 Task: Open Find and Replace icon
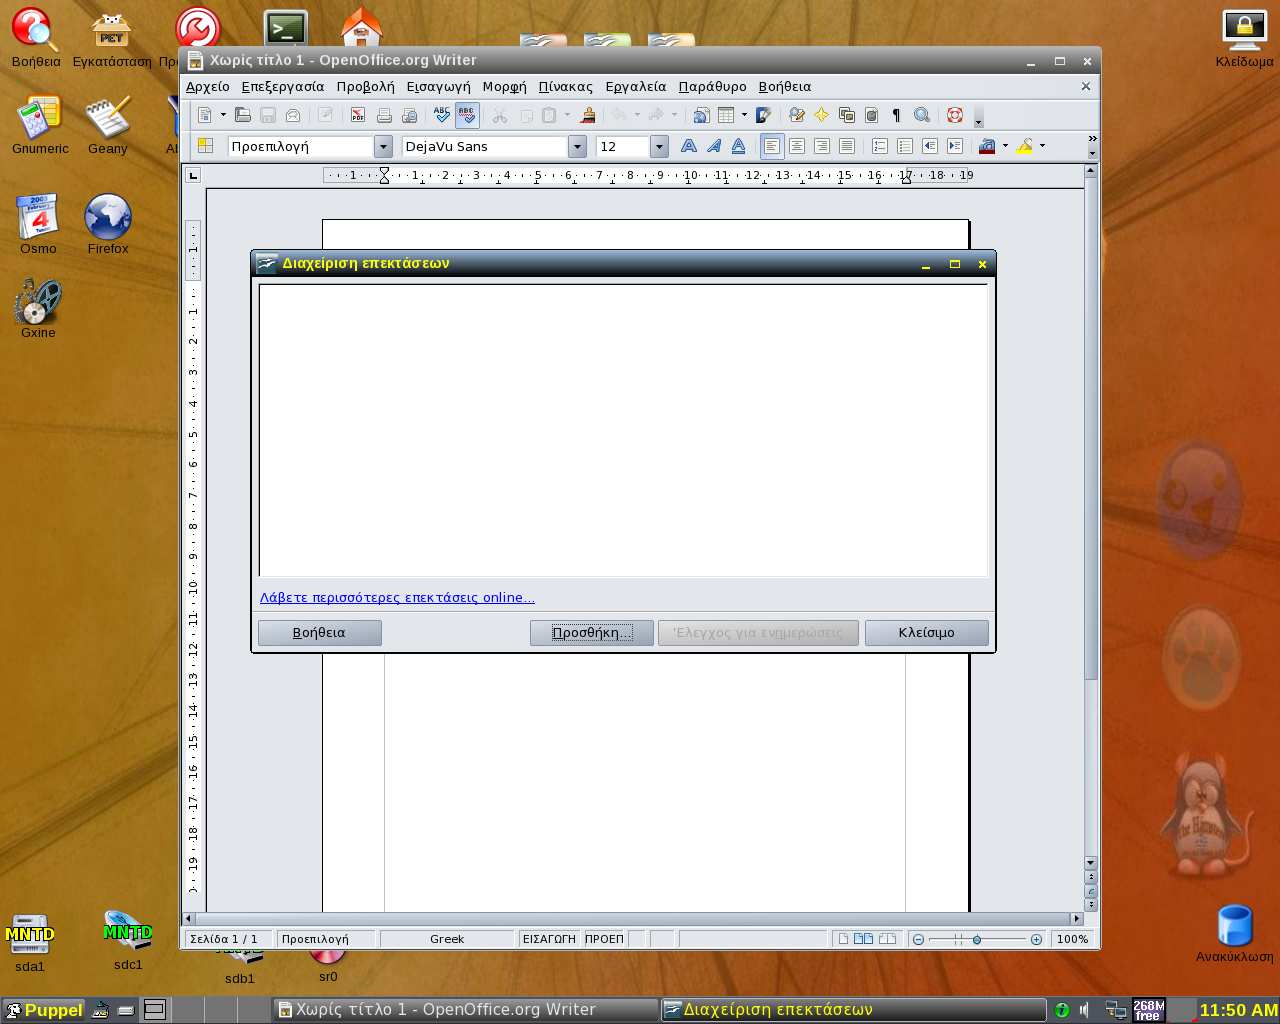click(x=797, y=115)
